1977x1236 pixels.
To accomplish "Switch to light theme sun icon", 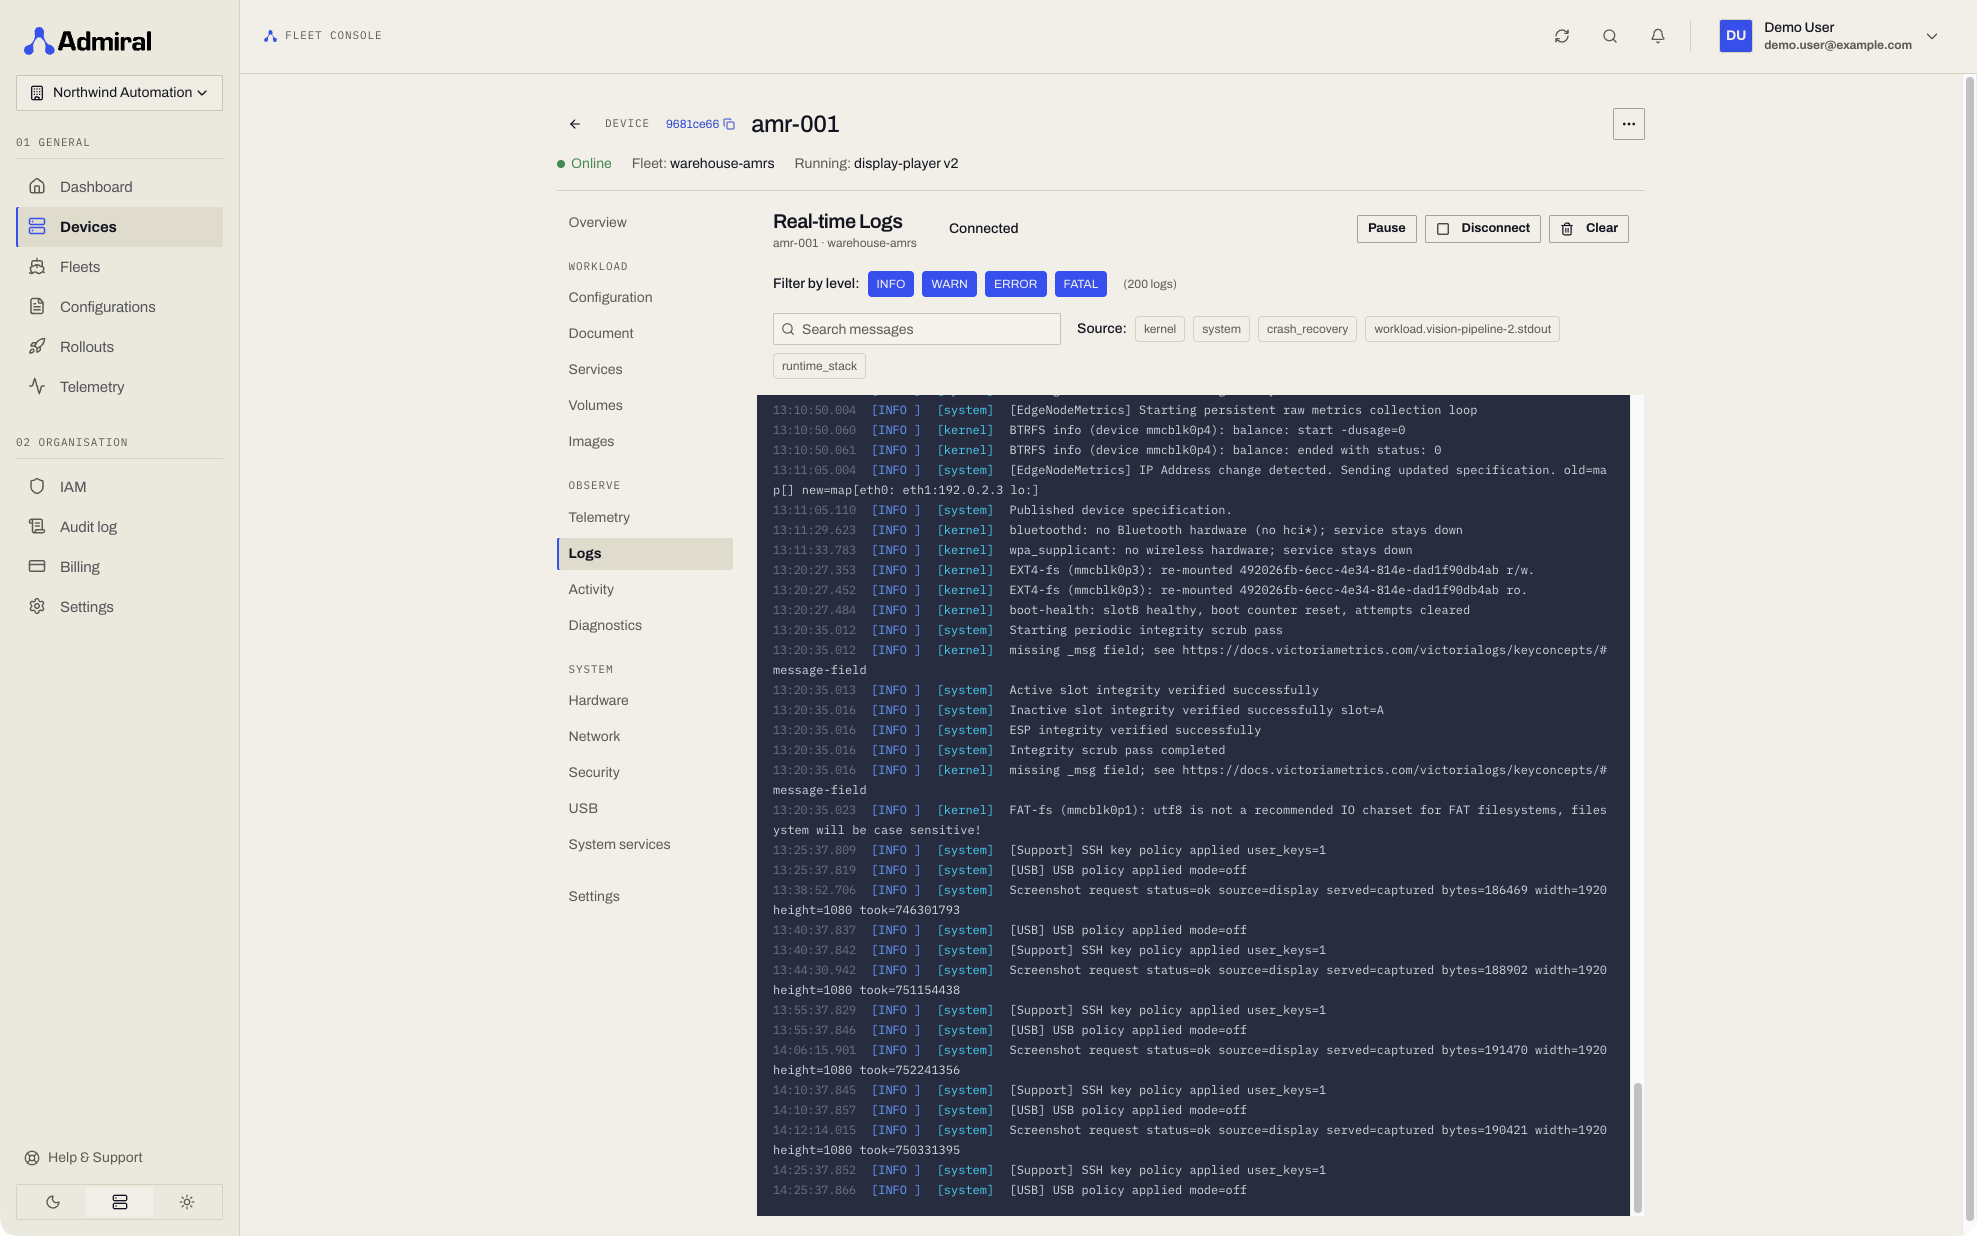I will (187, 1202).
